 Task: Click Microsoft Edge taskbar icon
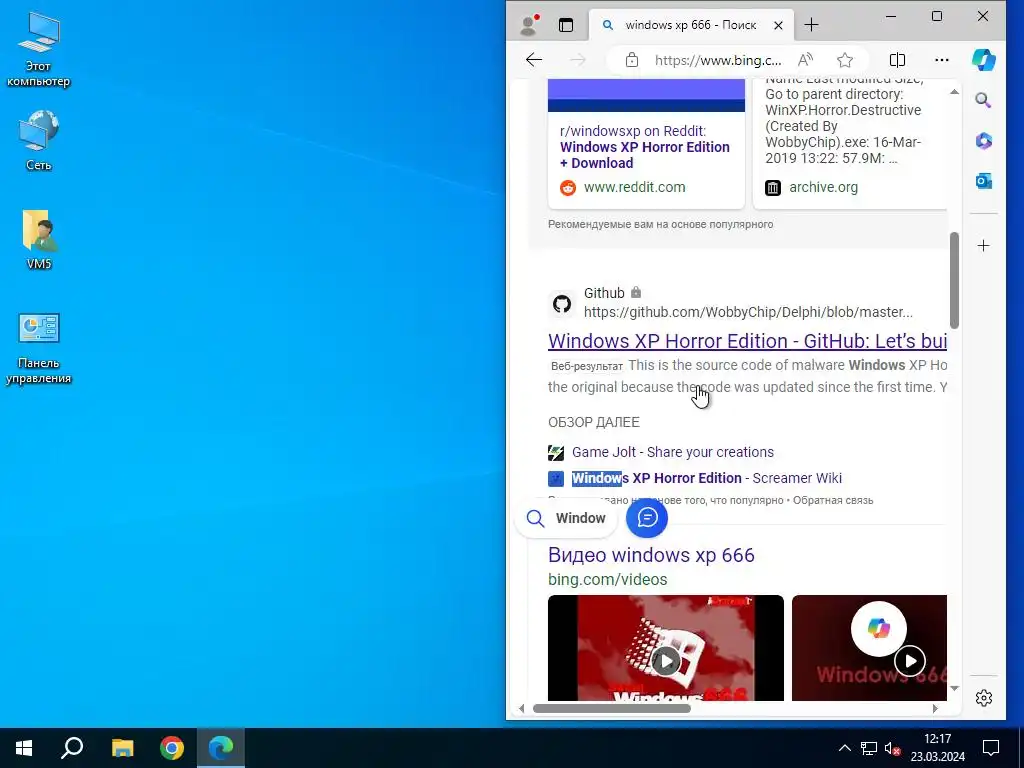(221, 748)
